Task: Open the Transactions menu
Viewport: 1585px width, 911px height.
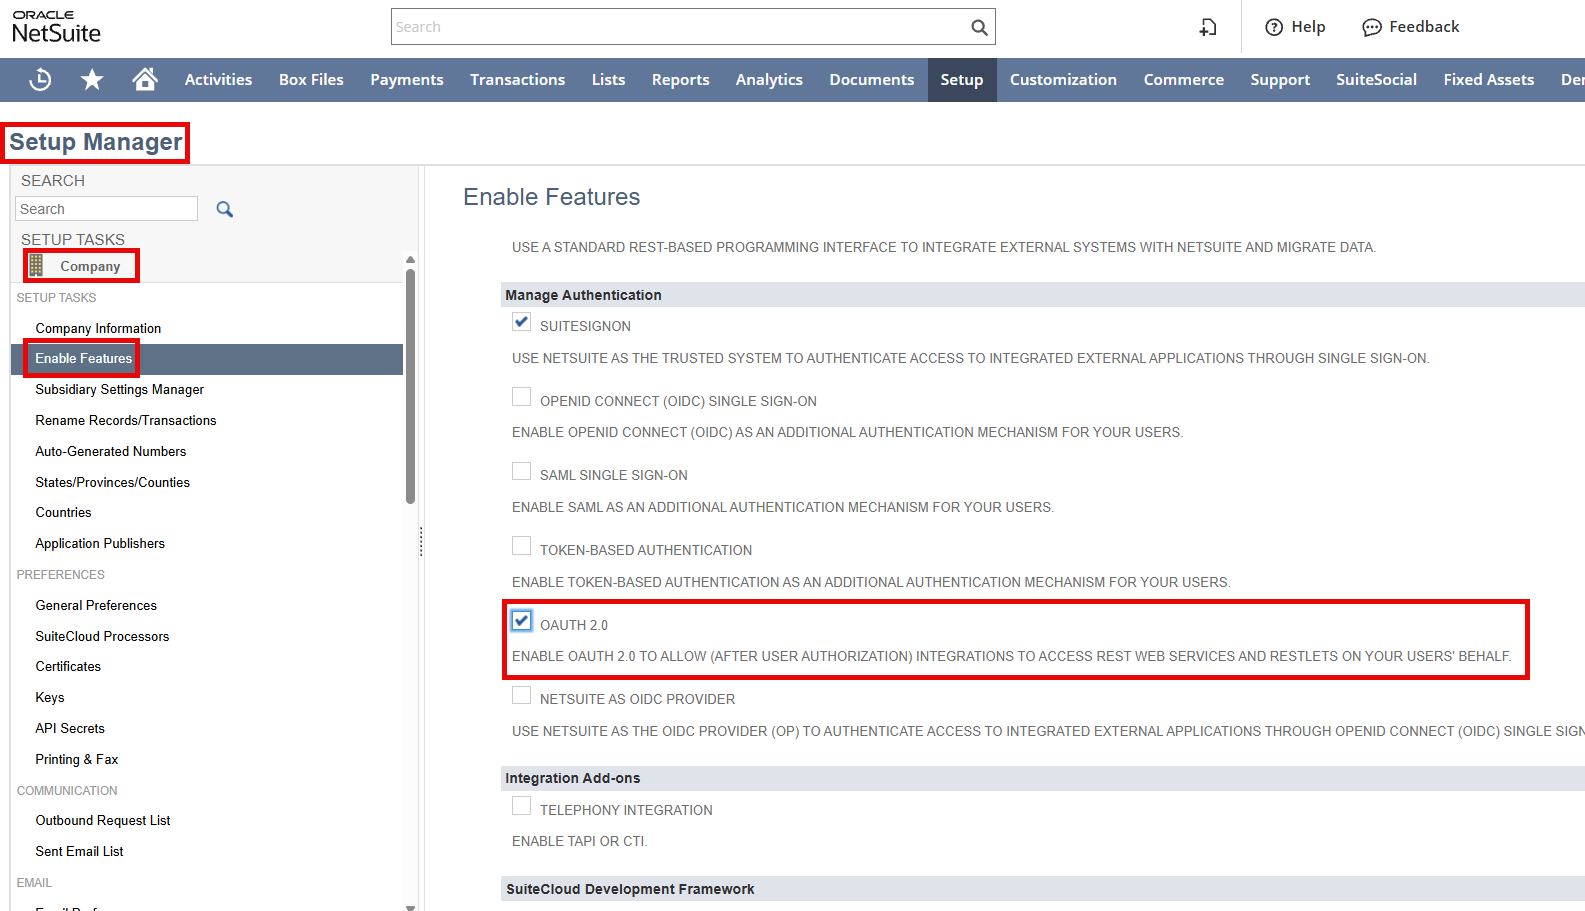Action: [x=518, y=80]
